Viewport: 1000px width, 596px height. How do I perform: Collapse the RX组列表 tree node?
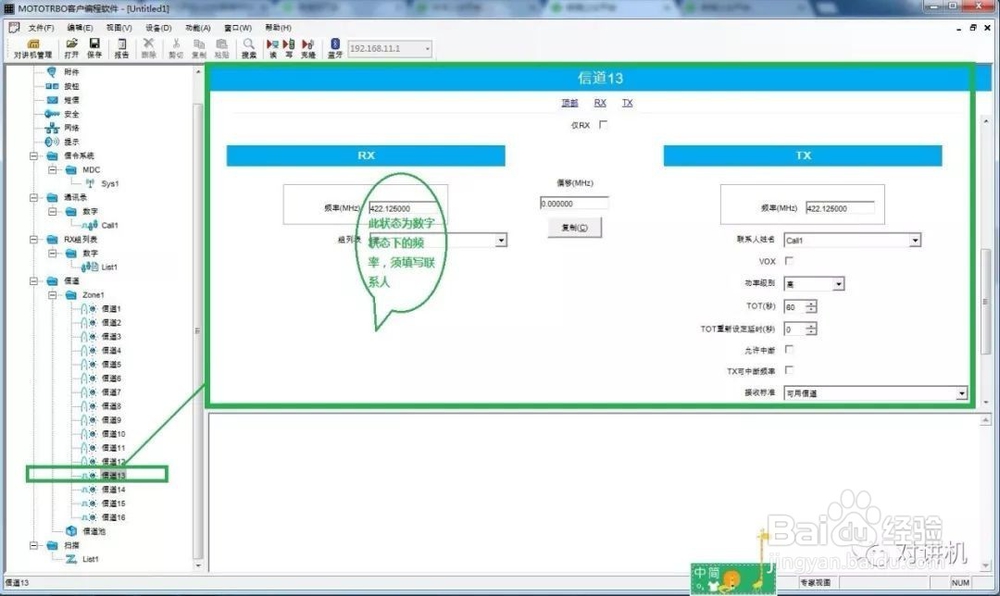pos(34,239)
